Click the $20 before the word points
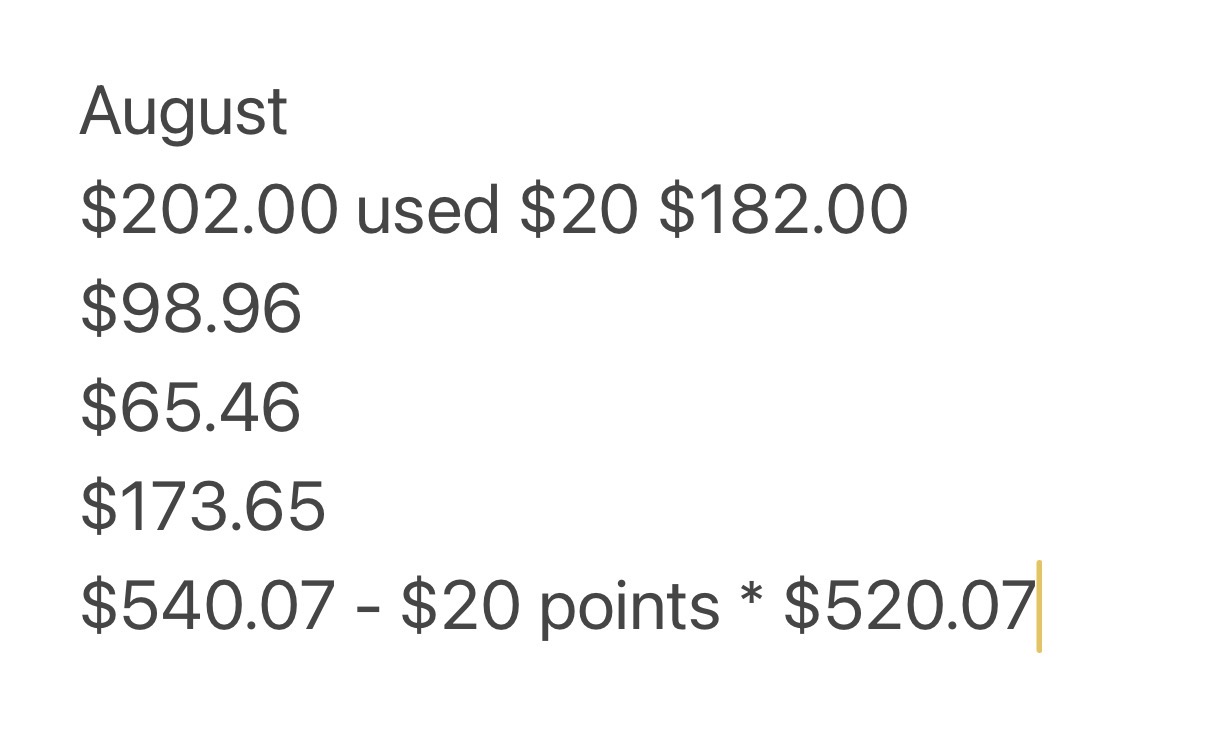The height and width of the screenshot is (737, 1206). (459, 606)
